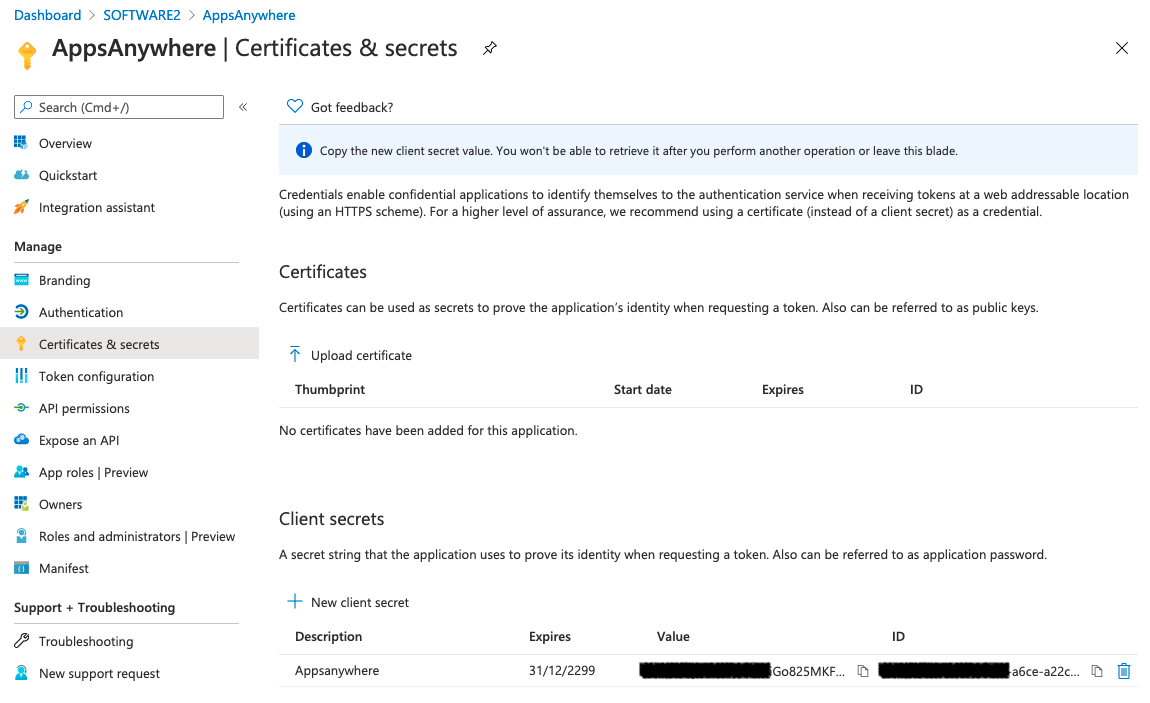Click the info icon in banner
The image size is (1150, 703).
coord(303,151)
